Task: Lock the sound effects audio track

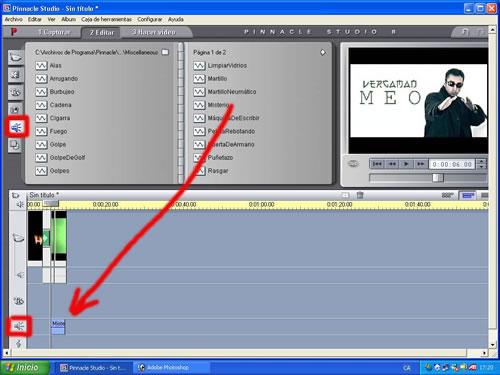Action: 19,326
